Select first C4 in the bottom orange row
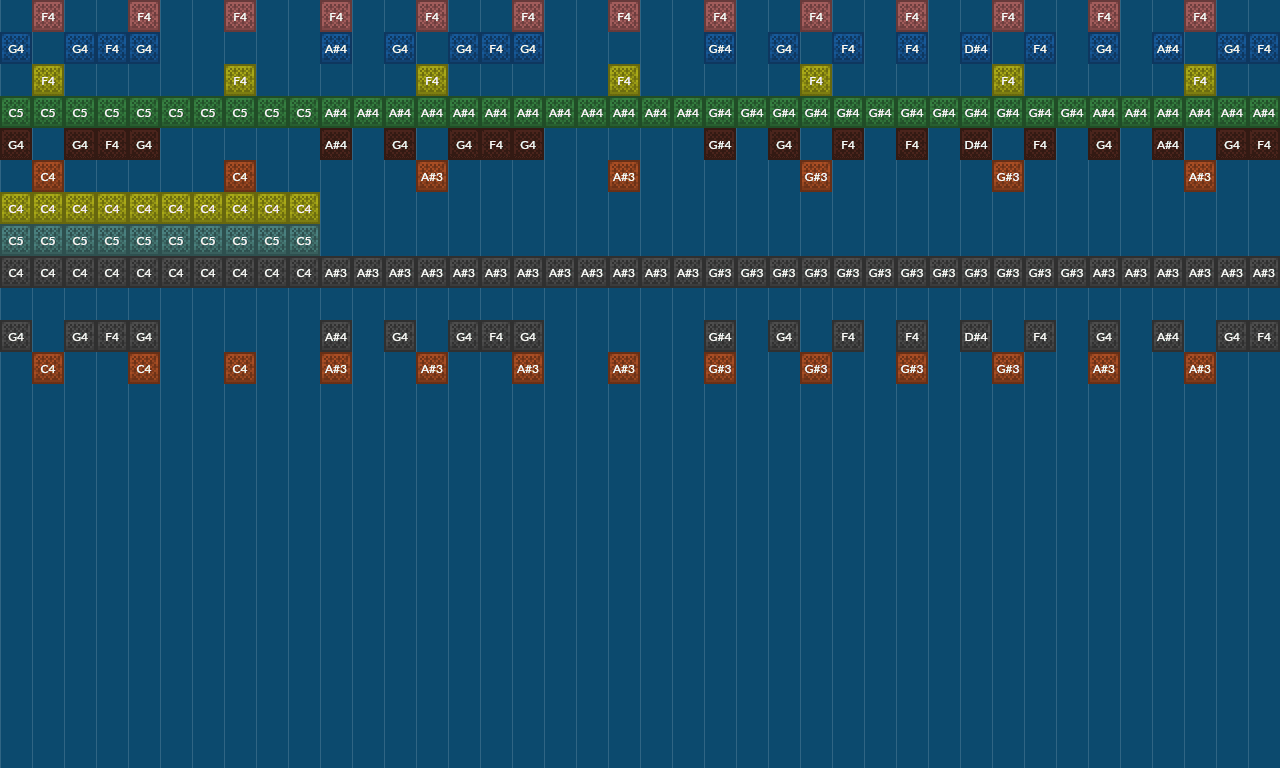The height and width of the screenshot is (768, 1280). pyautogui.click(x=48, y=368)
